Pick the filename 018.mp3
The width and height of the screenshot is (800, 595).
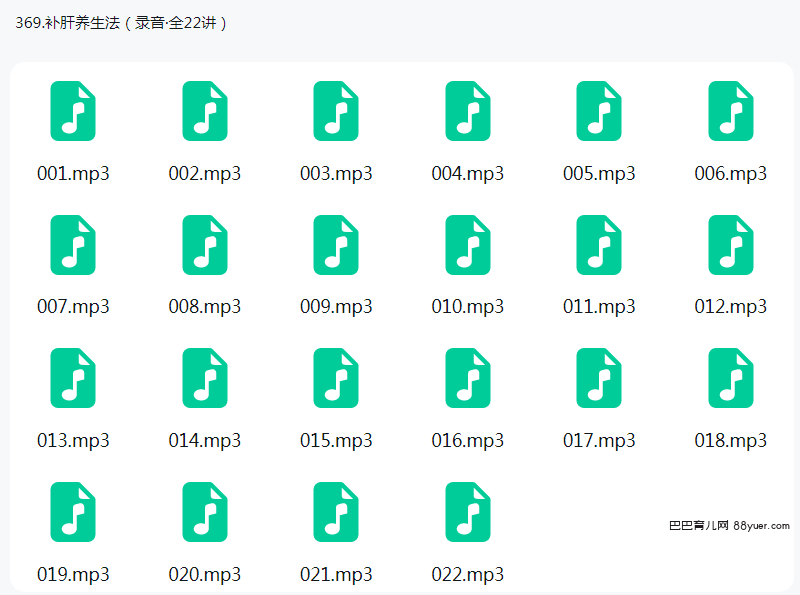731,441
